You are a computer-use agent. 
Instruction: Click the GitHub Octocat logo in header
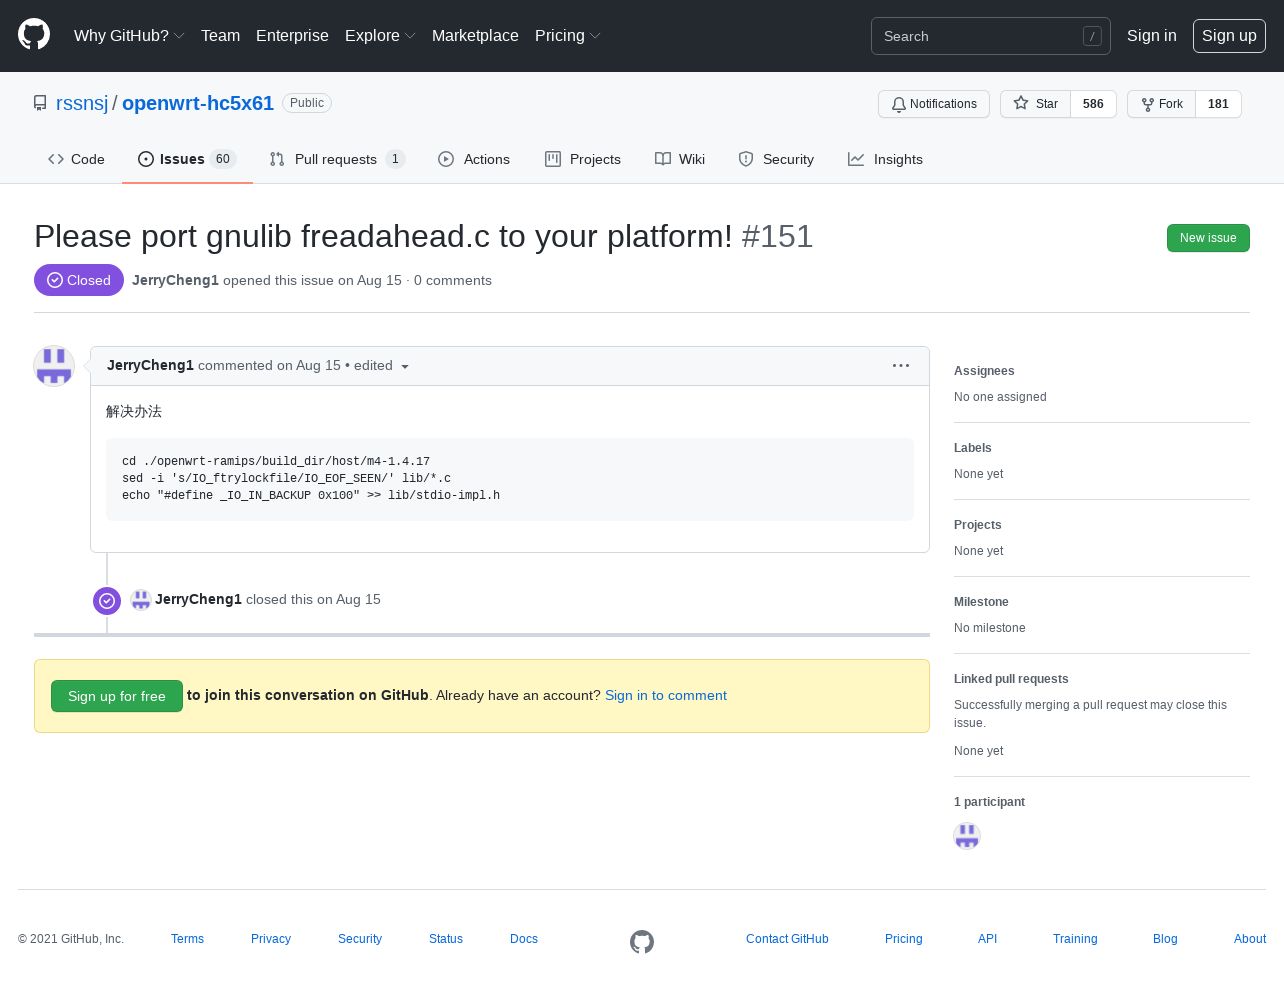tap(34, 35)
